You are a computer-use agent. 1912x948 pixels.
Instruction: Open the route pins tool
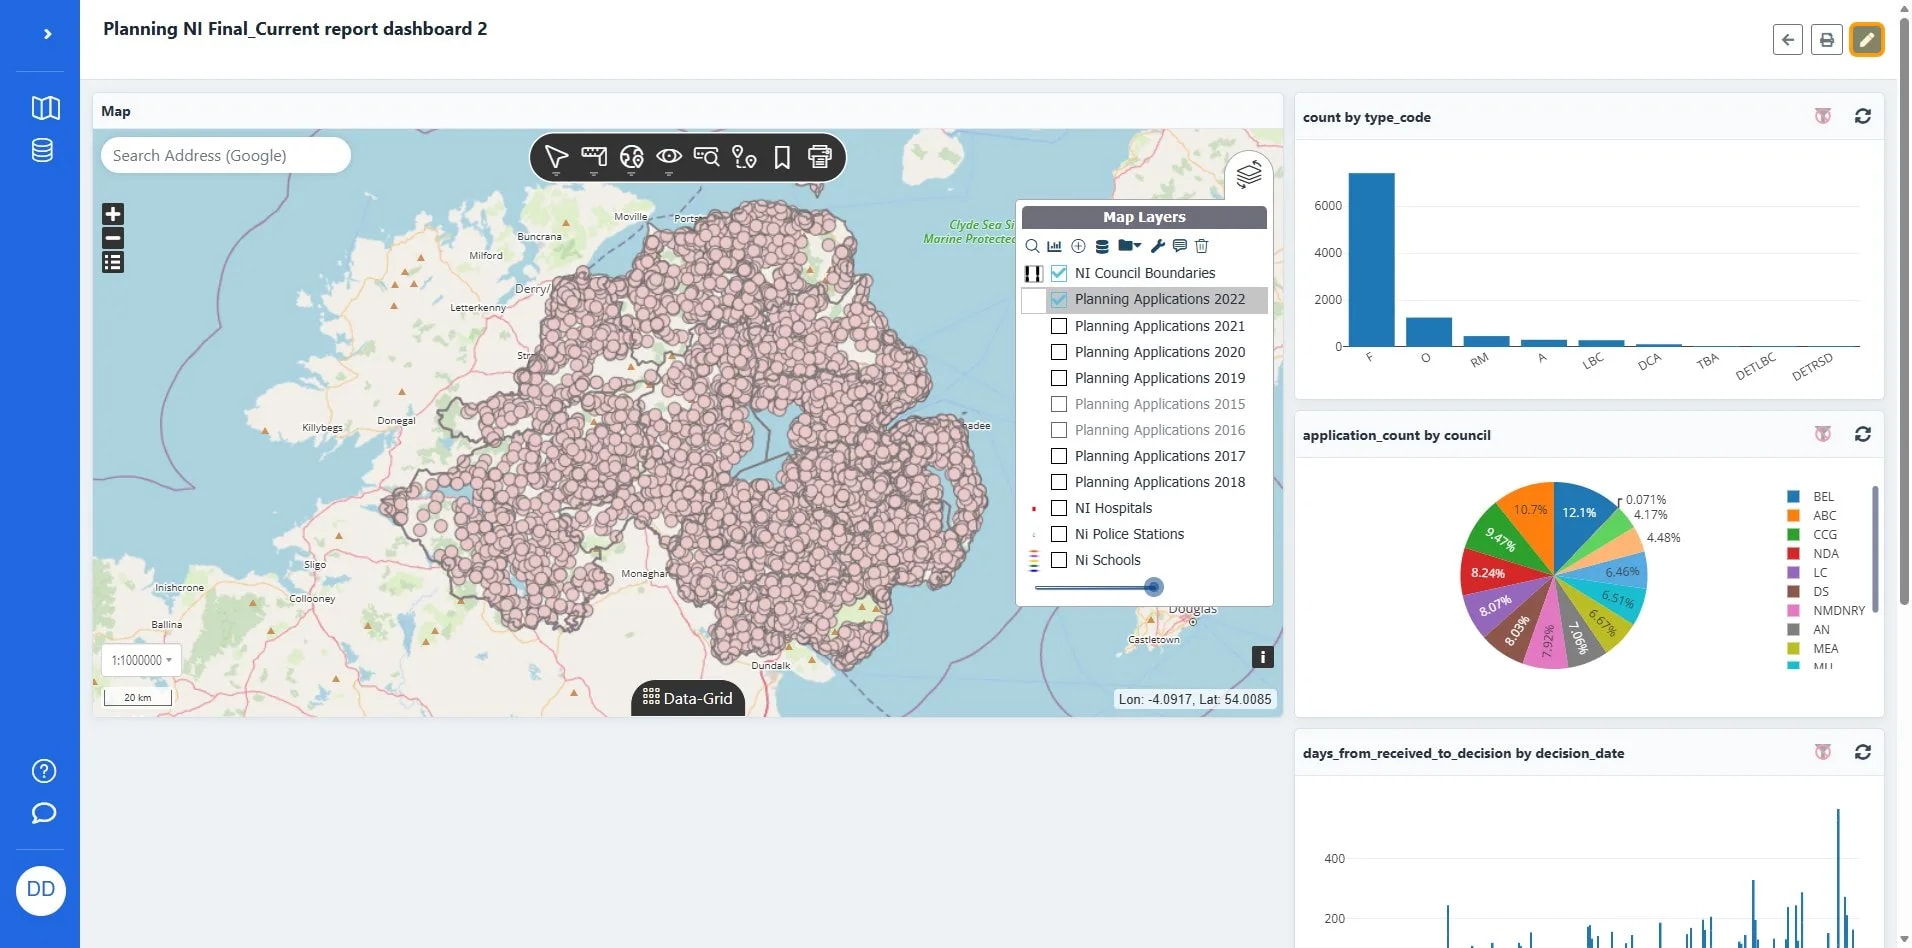(744, 157)
